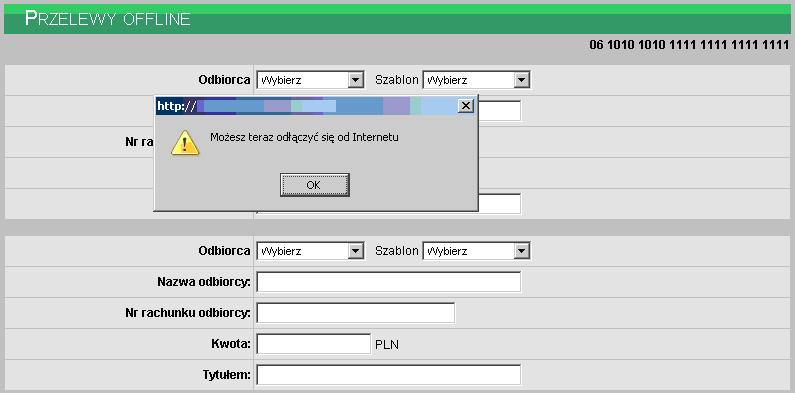Click the Szablon label in first form

pyautogui.click(x=397, y=80)
